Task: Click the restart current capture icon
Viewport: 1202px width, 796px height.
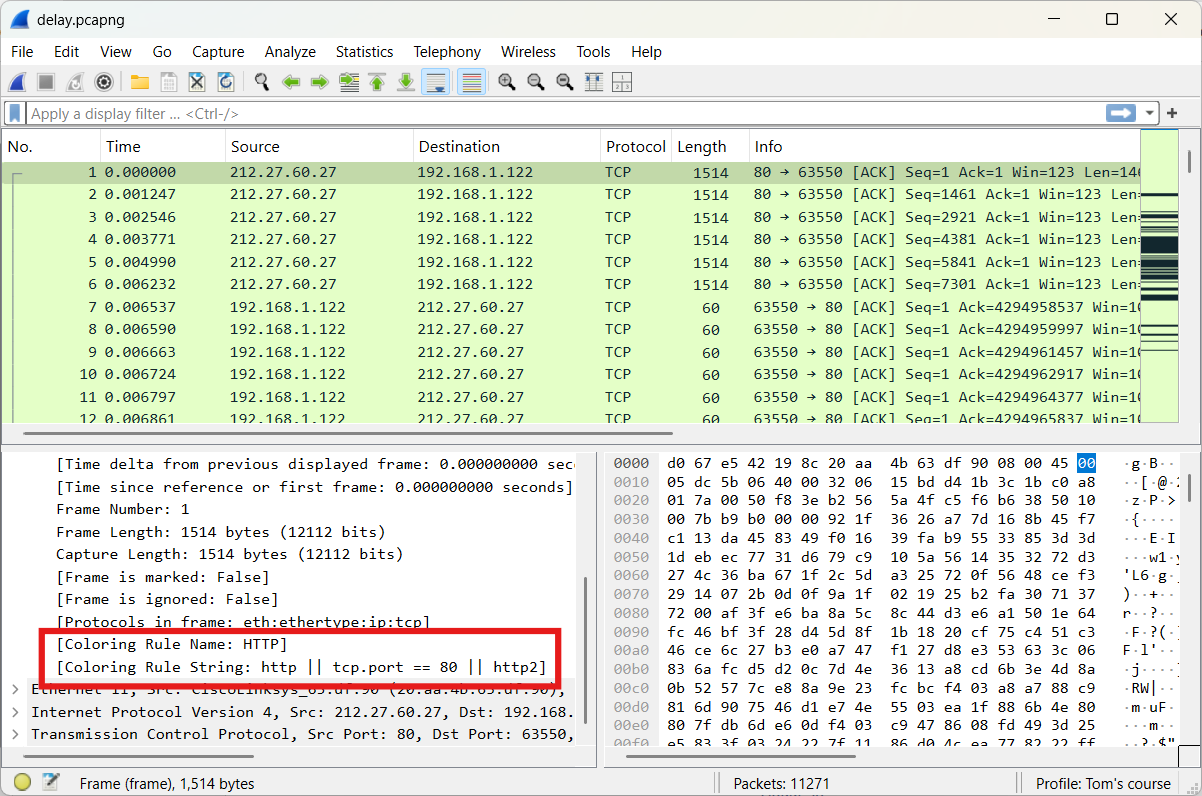Action: click(75, 82)
